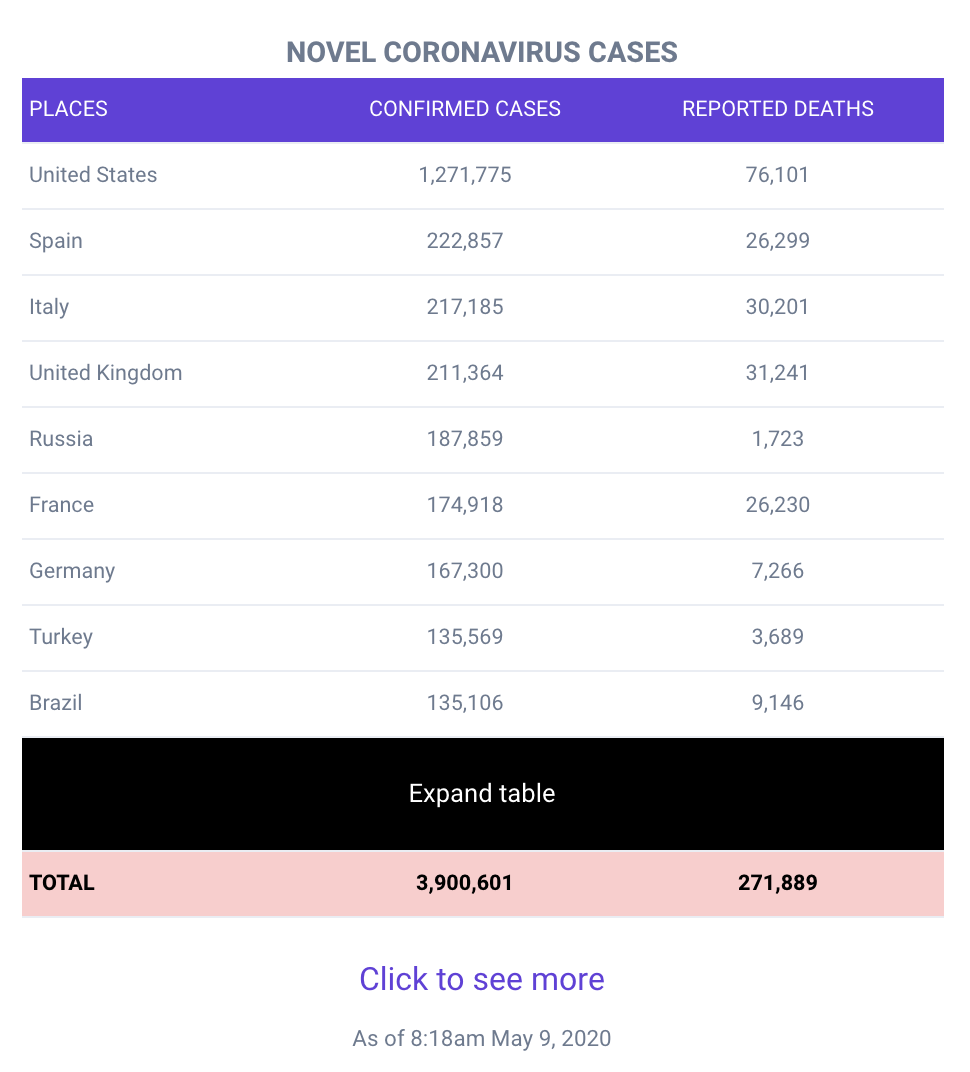Click Russia in the places list
Screen dimensions: 970x1072
click(x=62, y=439)
